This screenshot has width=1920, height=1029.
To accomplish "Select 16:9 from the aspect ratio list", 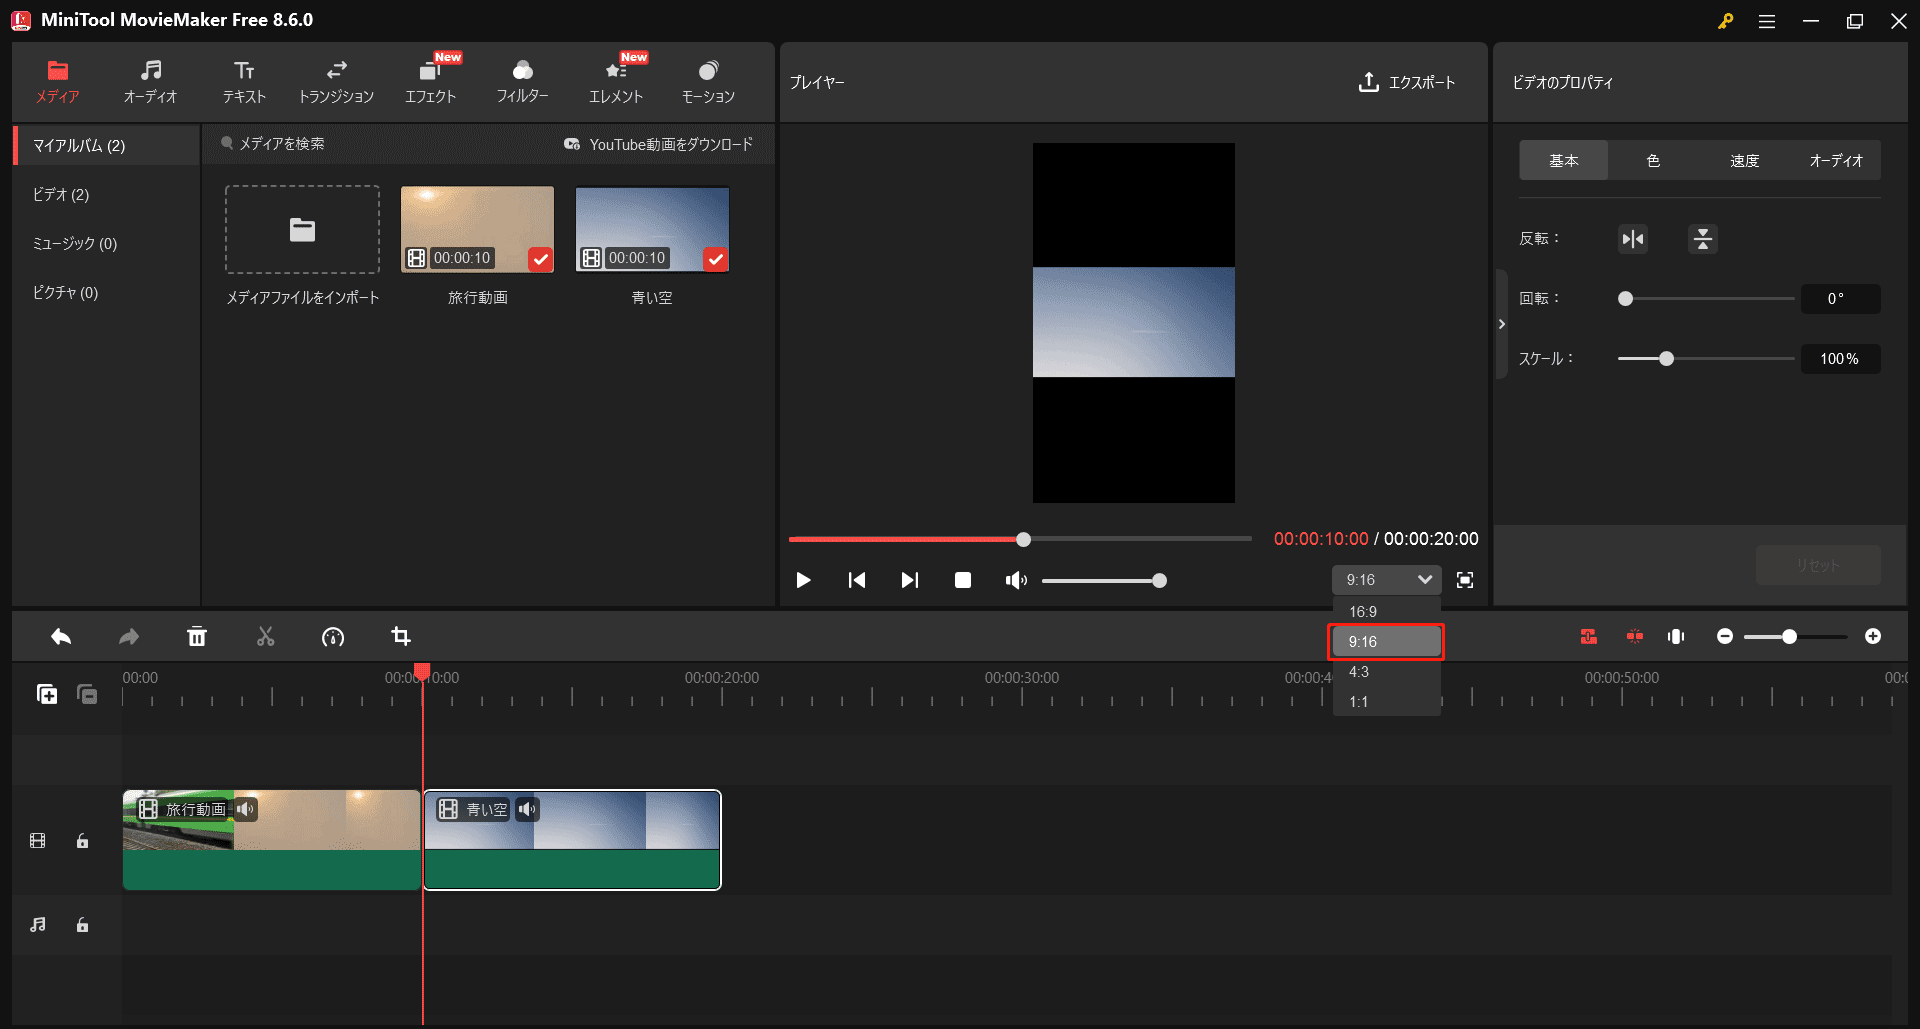I will point(1364,611).
